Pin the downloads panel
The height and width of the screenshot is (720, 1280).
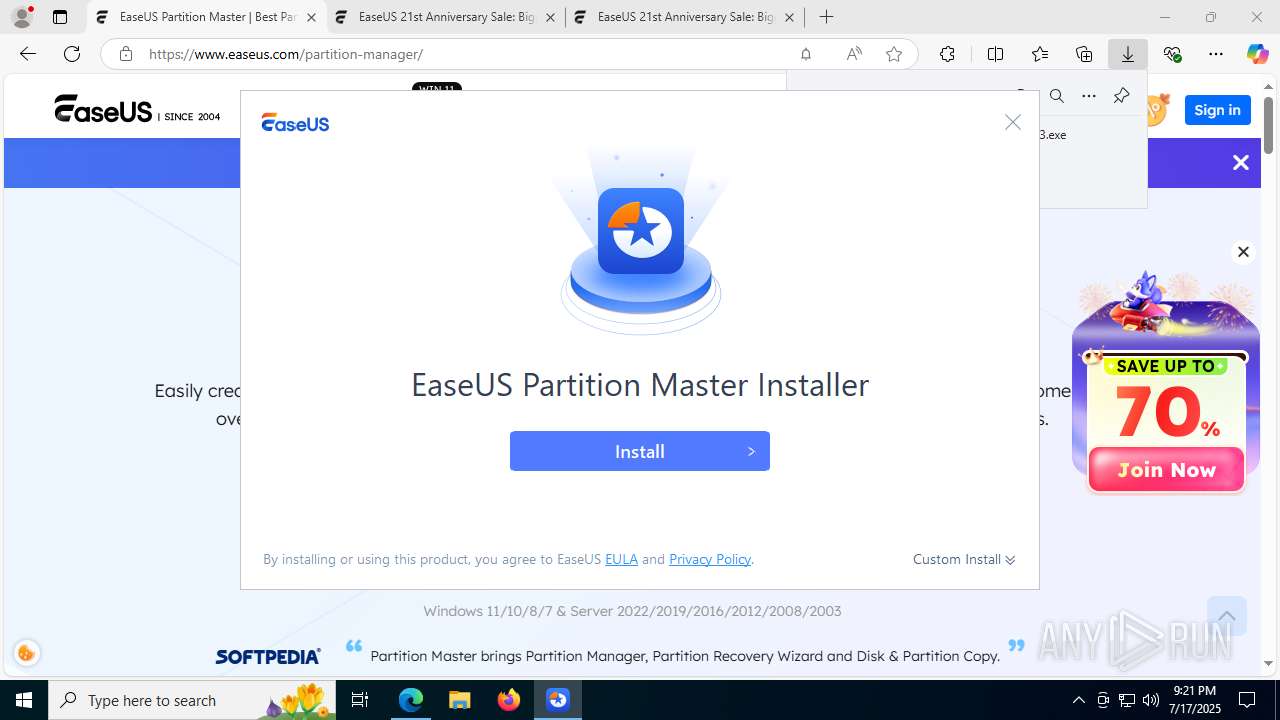click(1121, 96)
